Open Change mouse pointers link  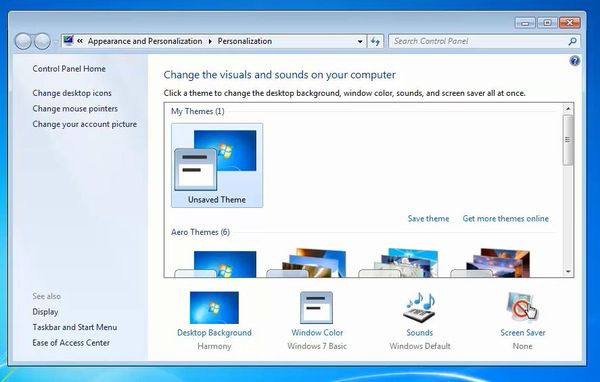[75, 109]
